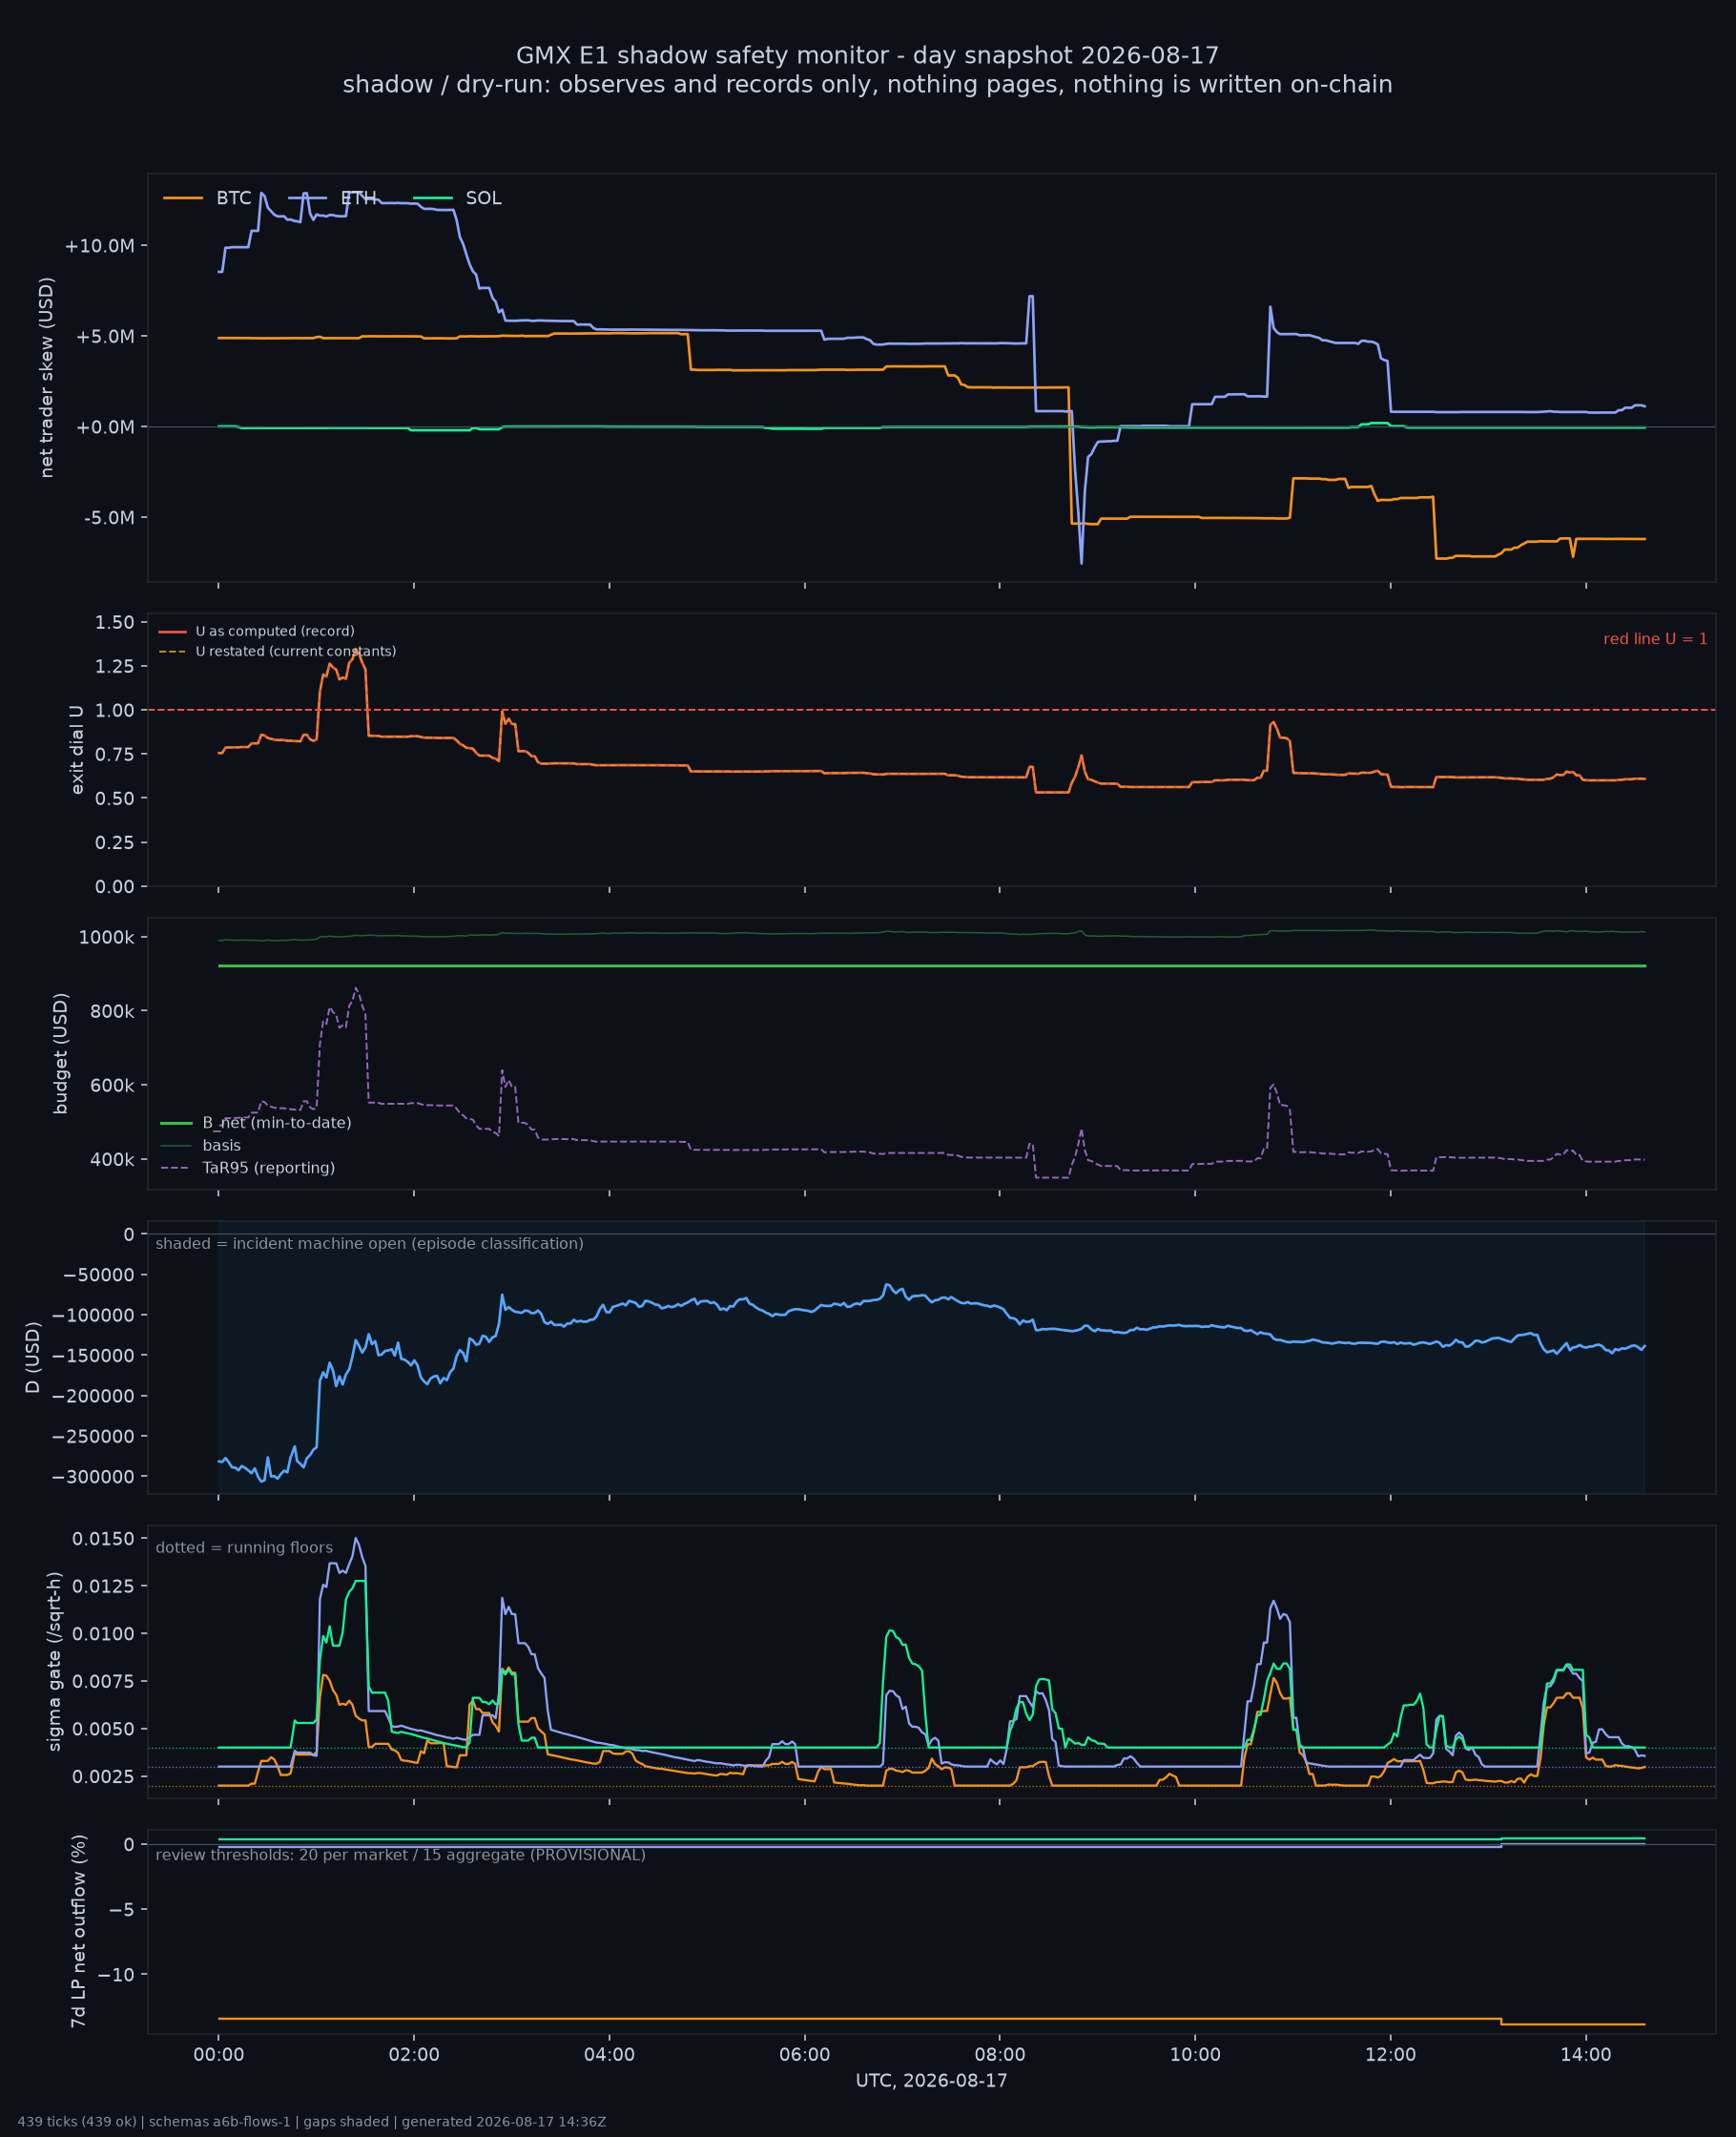Click the ETH legend entry
Screen dimensions: 1736x2137
[x=333, y=198]
